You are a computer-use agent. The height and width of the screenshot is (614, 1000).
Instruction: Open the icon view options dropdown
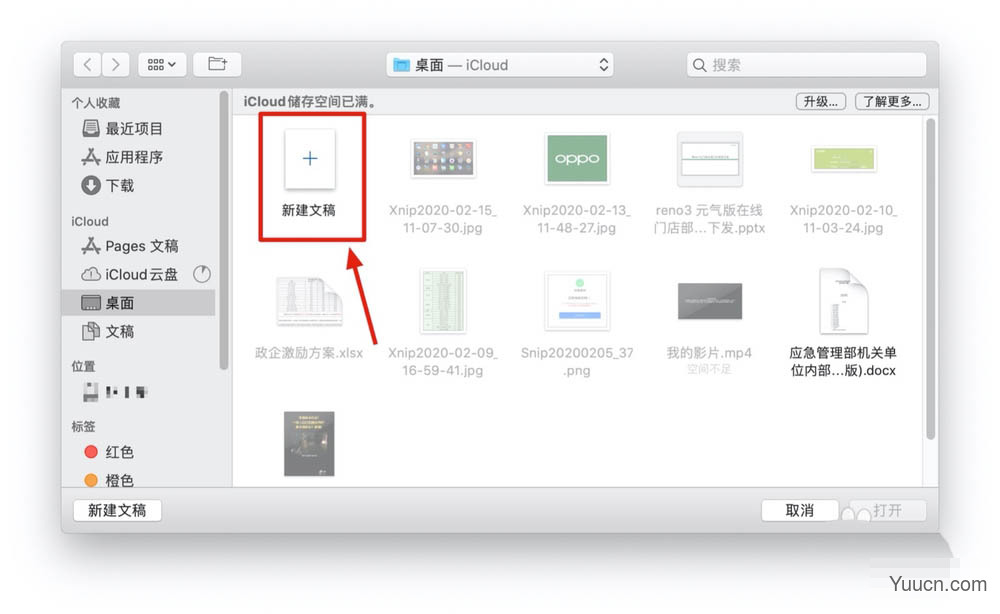pyautogui.click(x=162, y=64)
